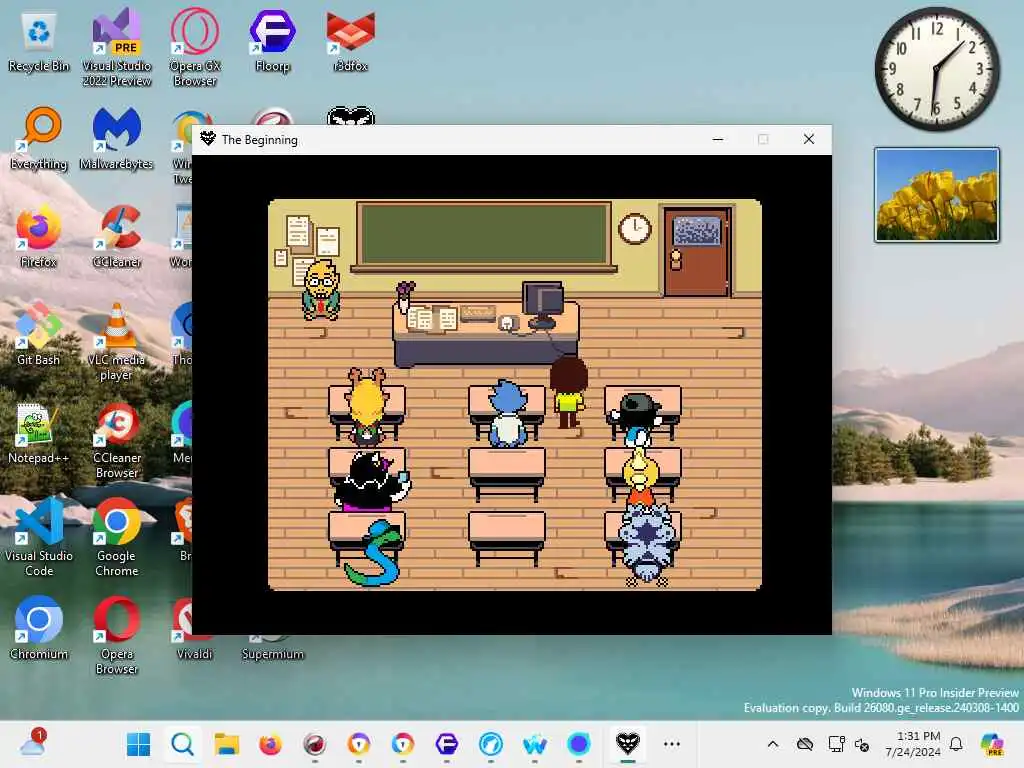Select the Malwarebytes desktop icon
The height and width of the screenshot is (768, 1024).
[117, 138]
